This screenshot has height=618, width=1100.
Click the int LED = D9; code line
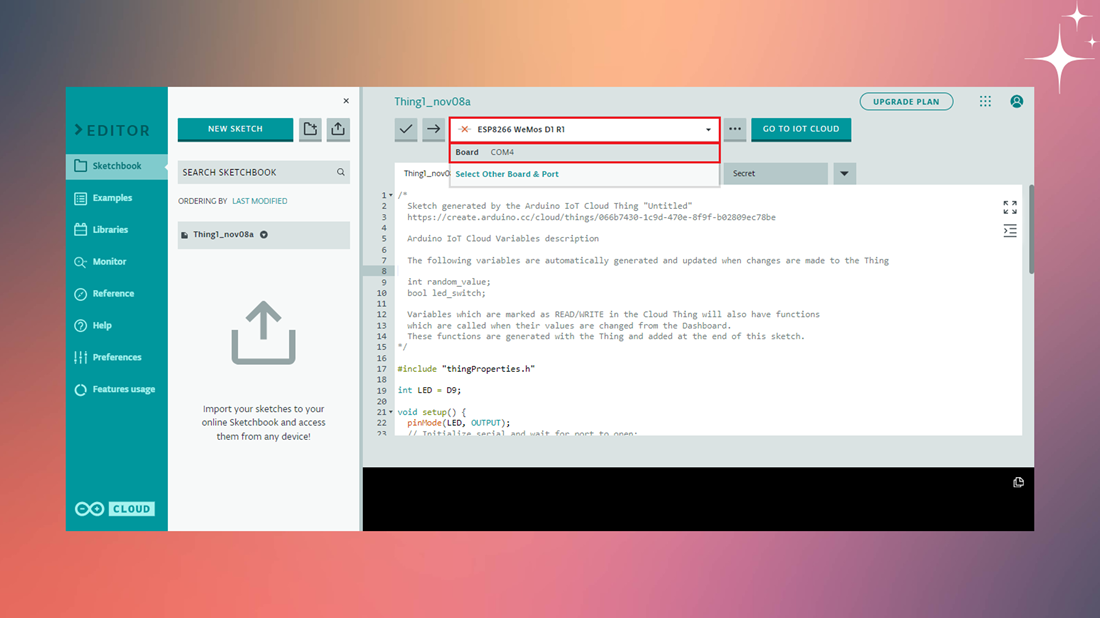429,391
